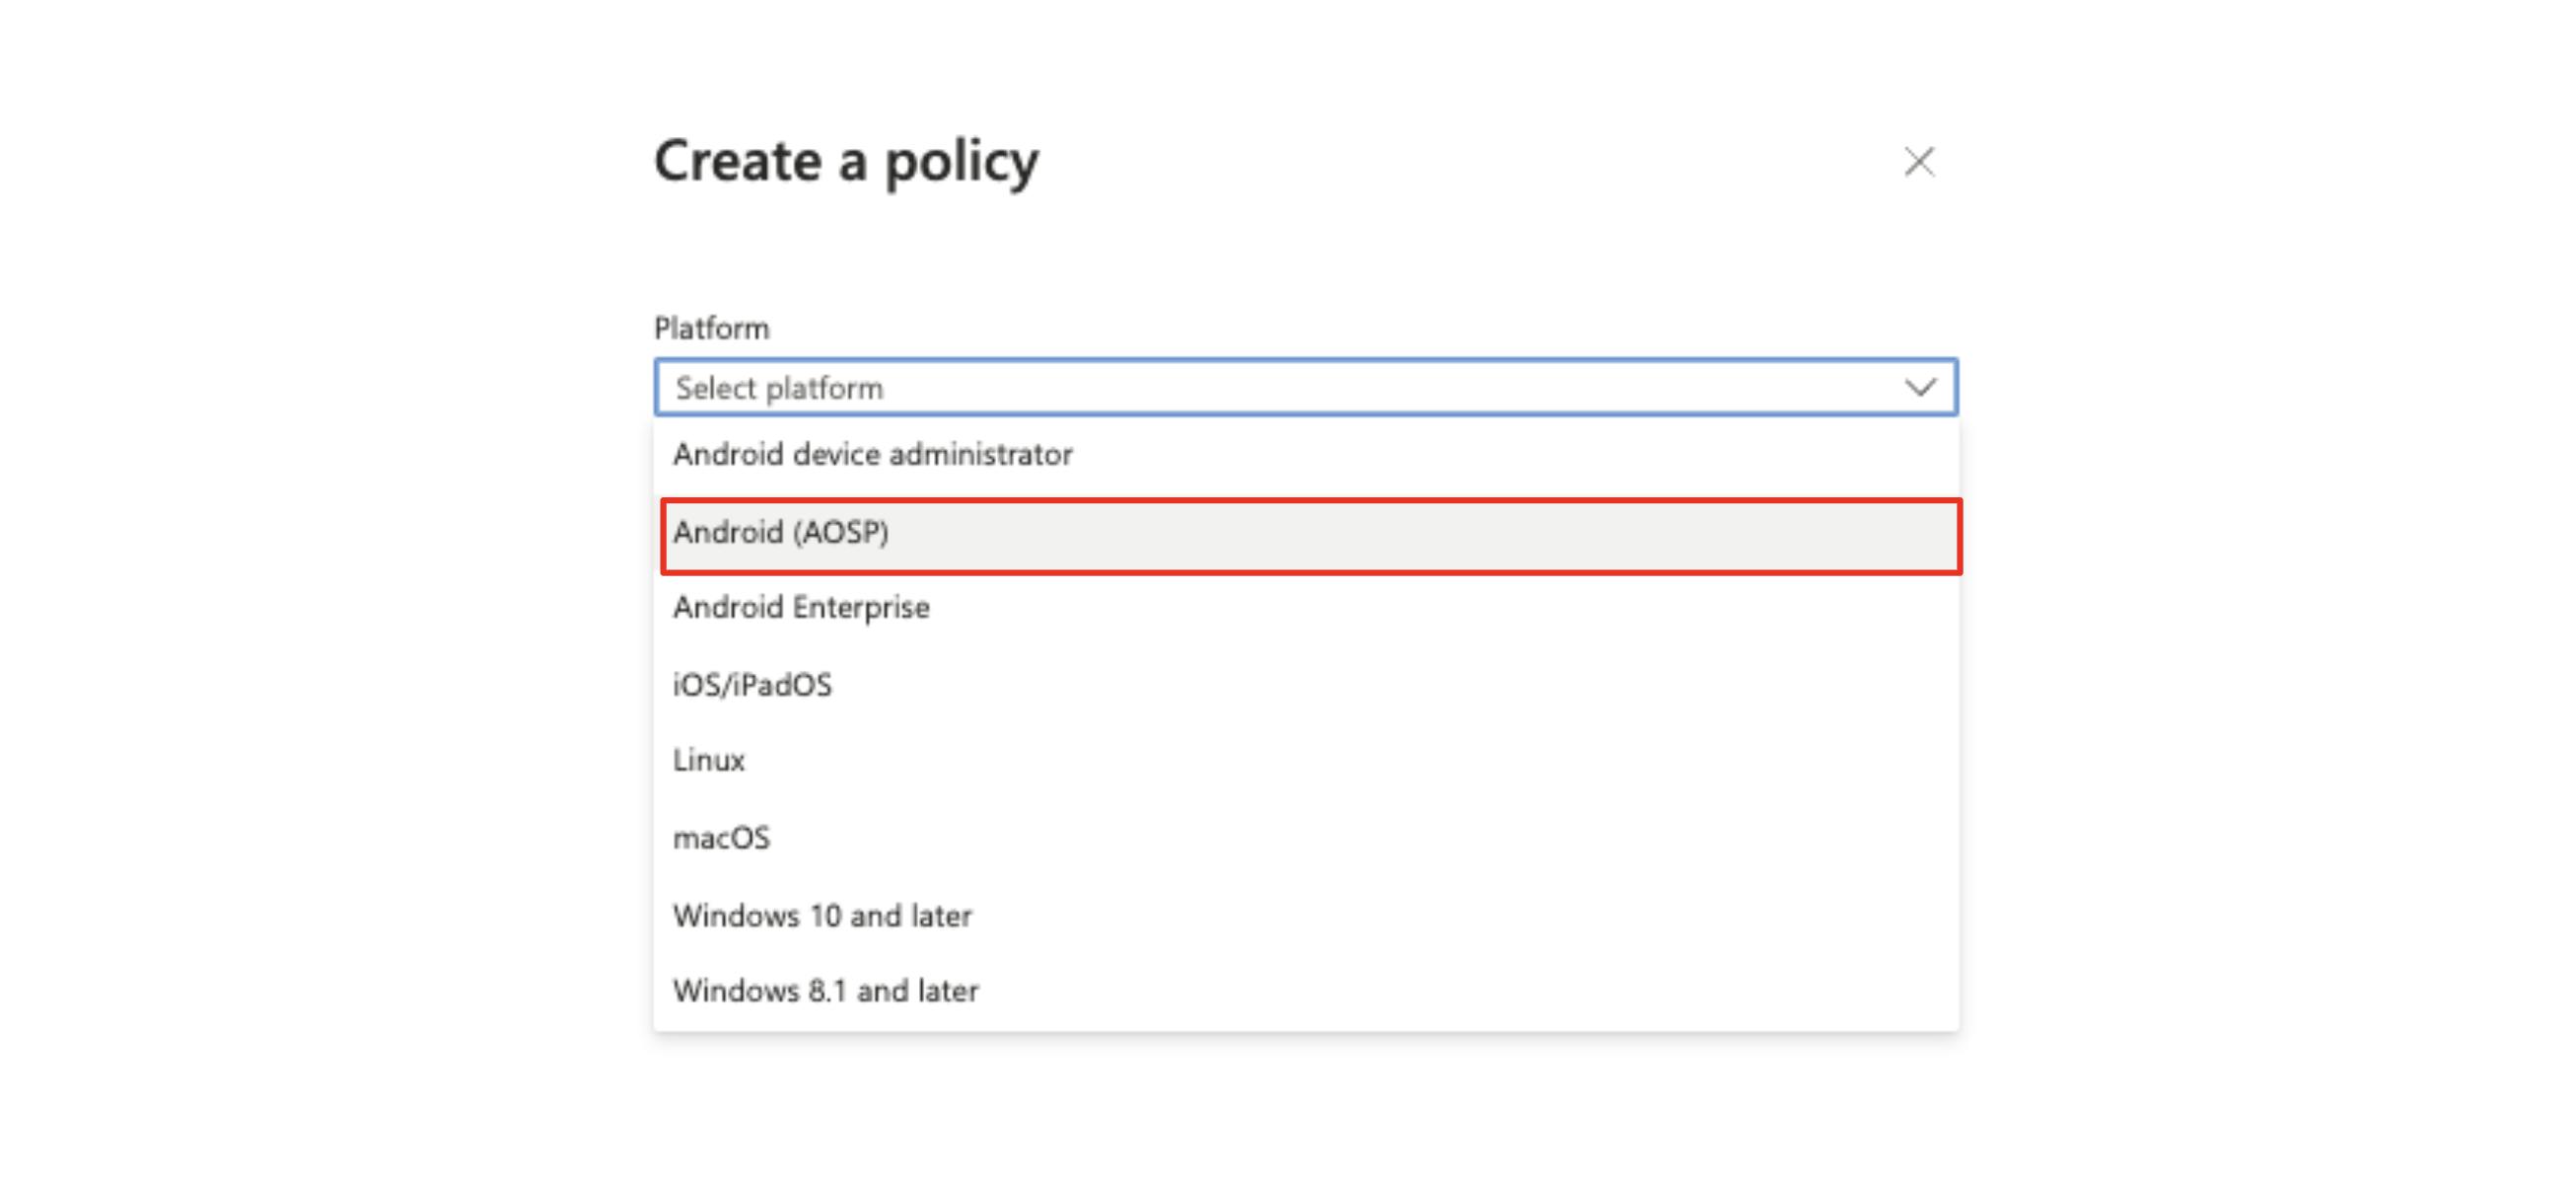The width and height of the screenshot is (2576, 1180).
Task: Close the Create a policy dialog
Action: 1918,161
